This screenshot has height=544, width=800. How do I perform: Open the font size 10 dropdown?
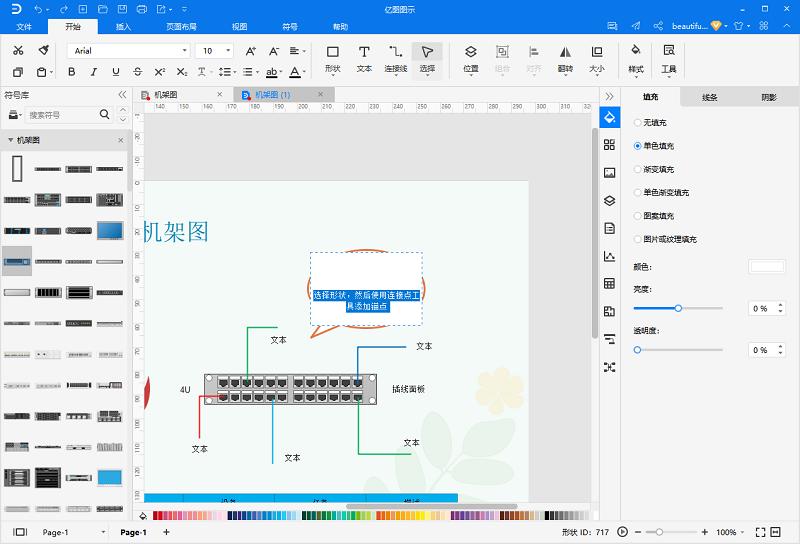pyautogui.click(x=216, y=50)
